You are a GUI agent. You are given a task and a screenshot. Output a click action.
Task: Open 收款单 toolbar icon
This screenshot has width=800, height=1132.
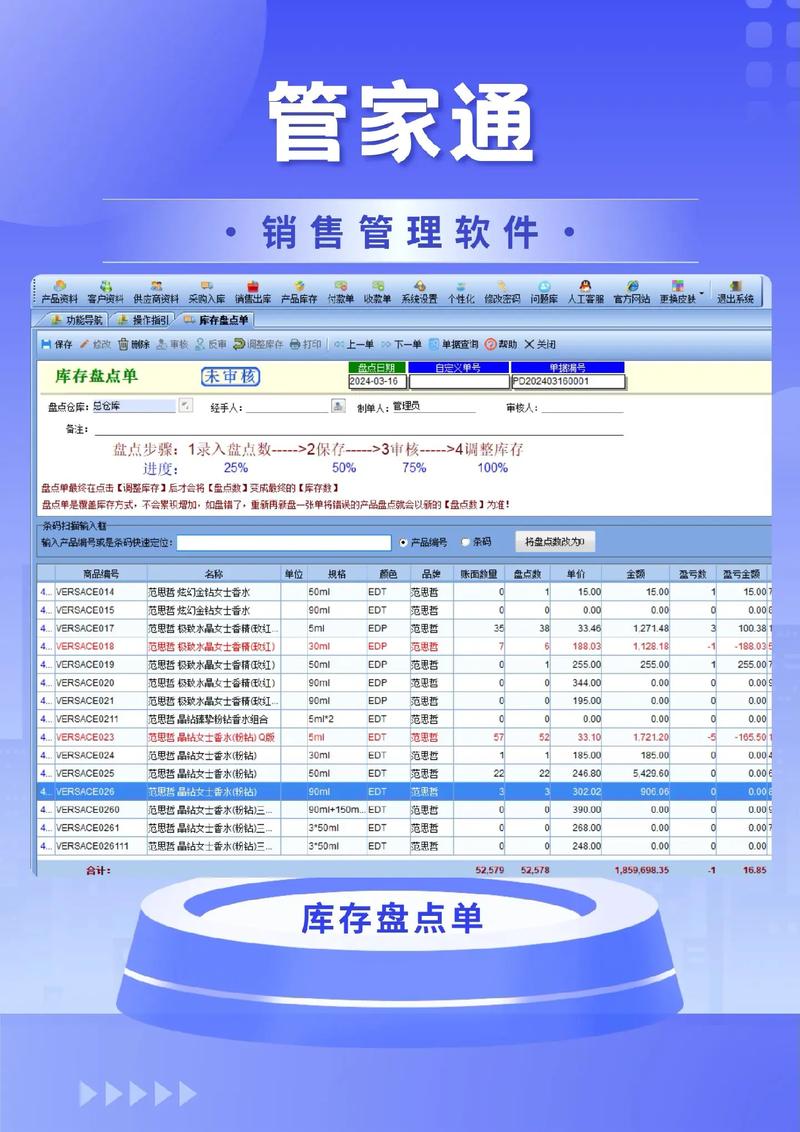(x=378, y=292)
